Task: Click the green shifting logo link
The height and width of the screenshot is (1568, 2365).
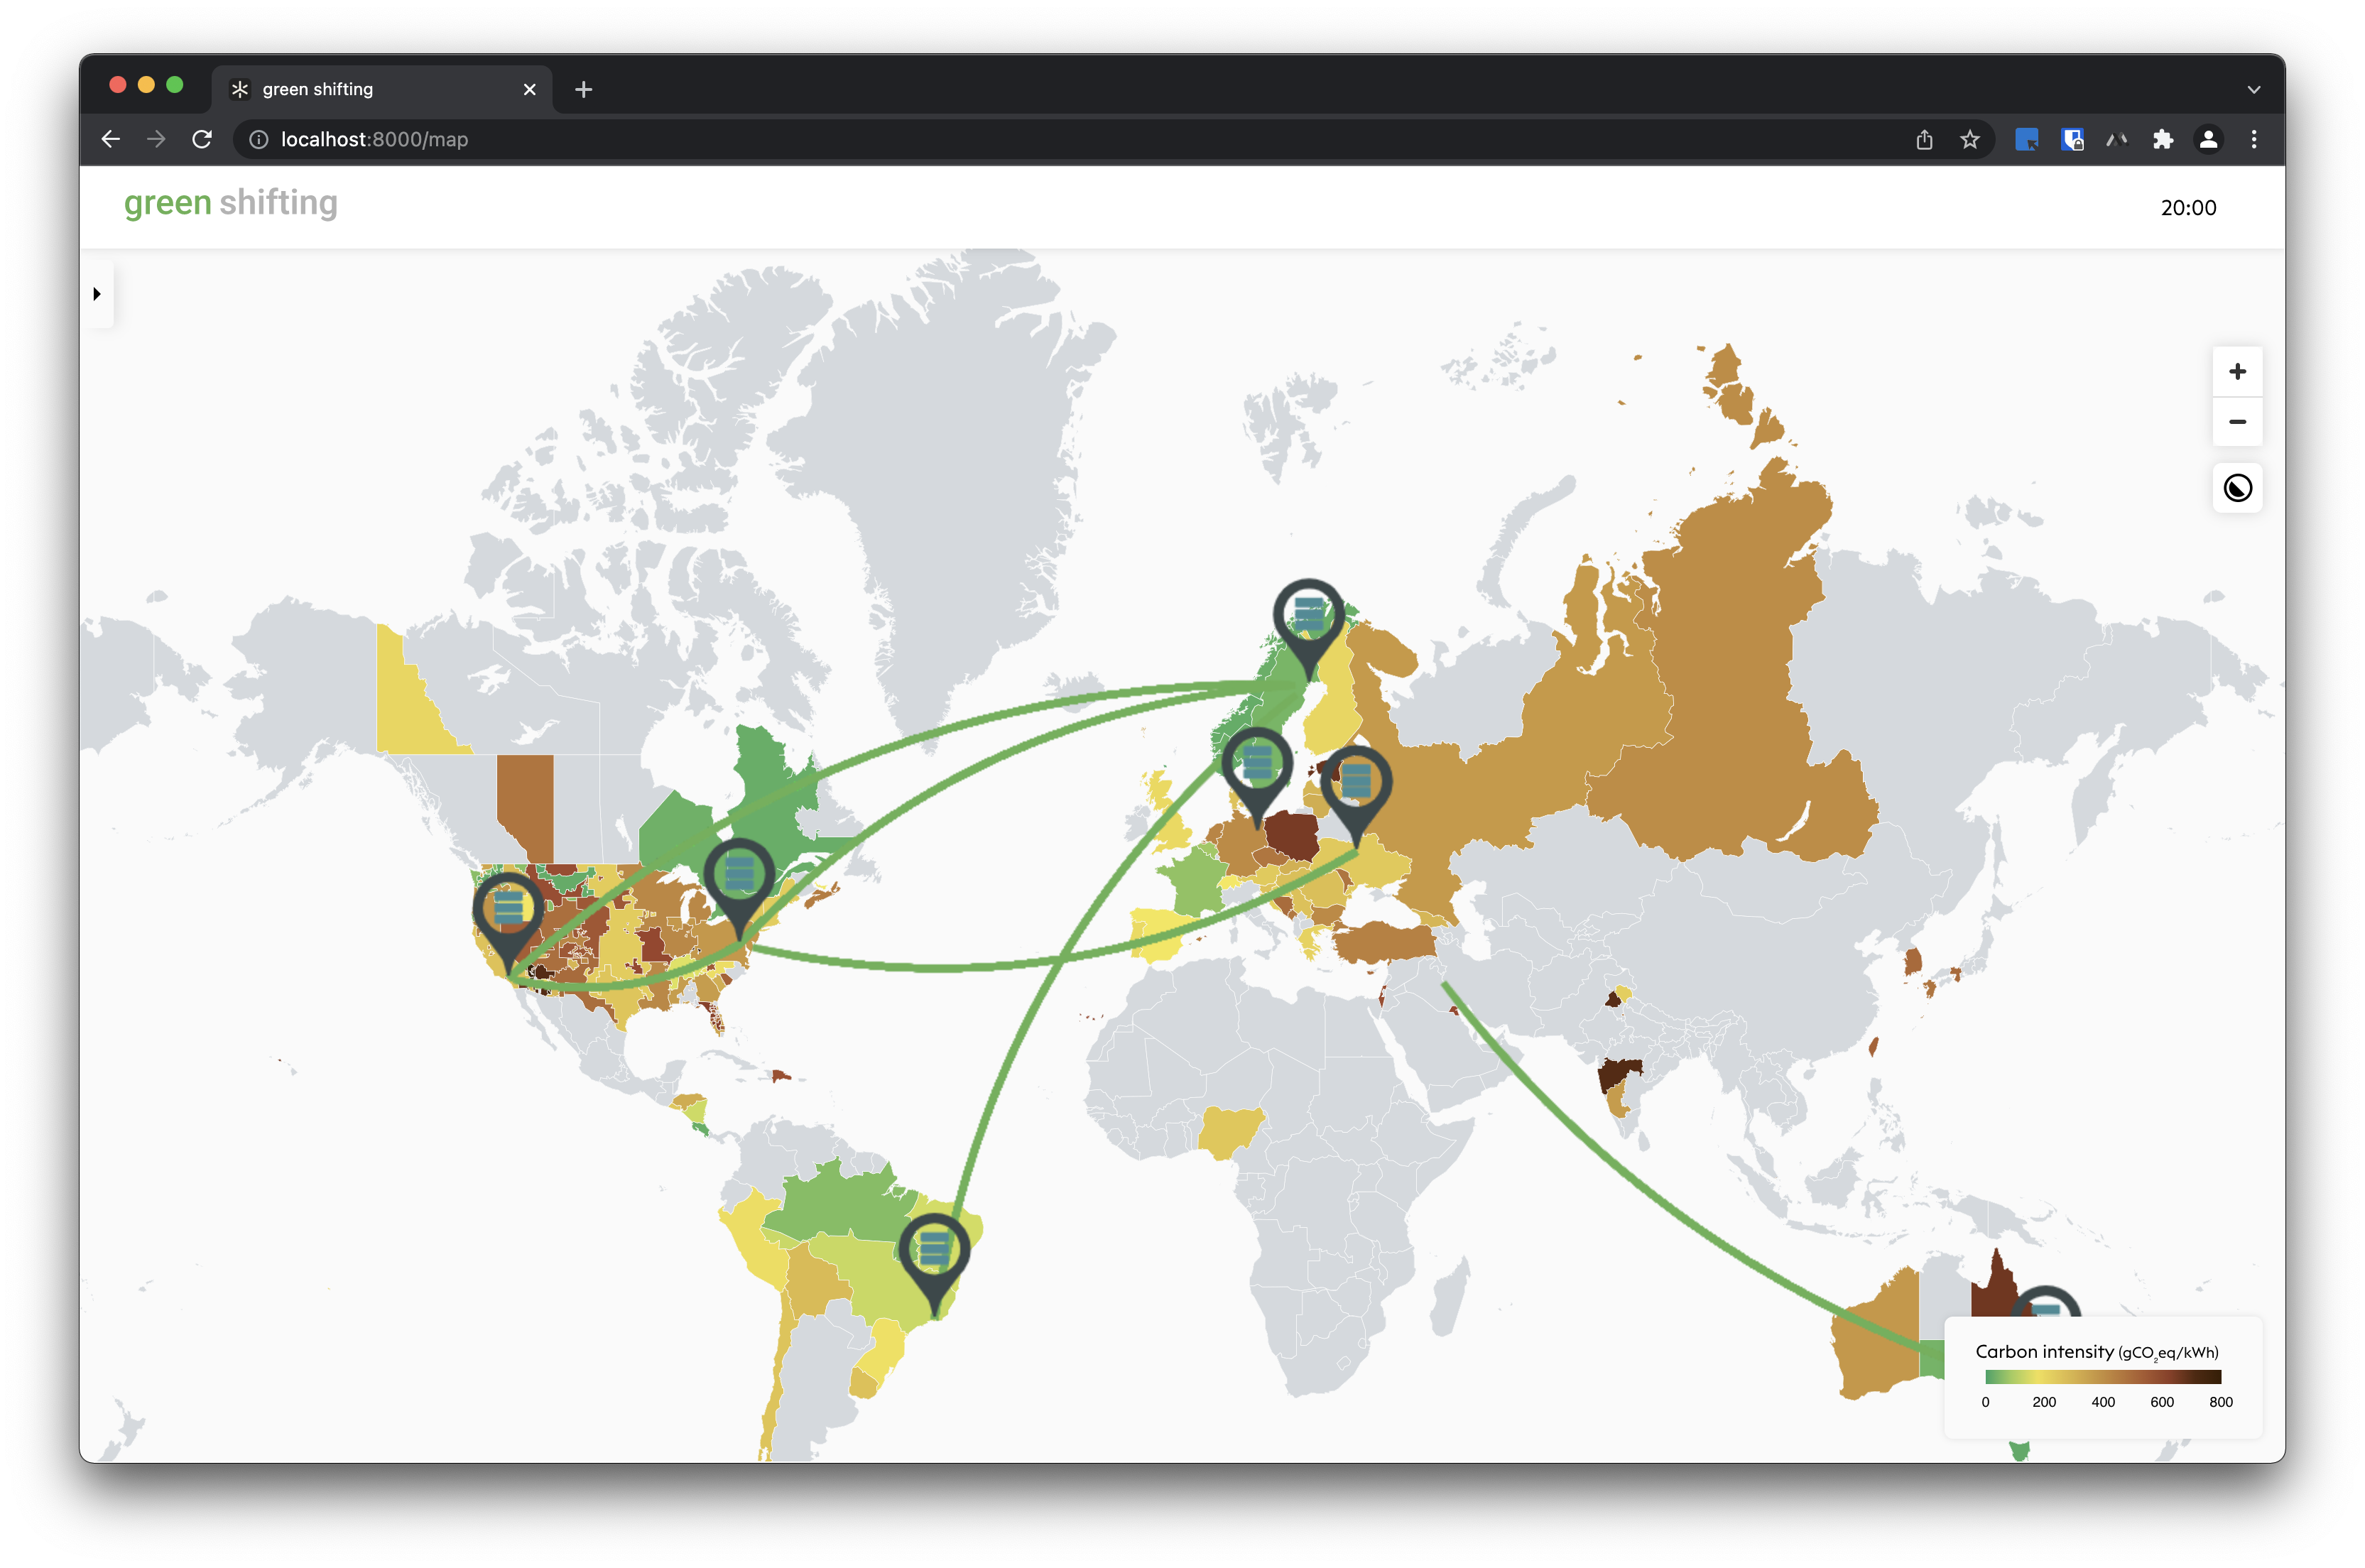Action: (231, 203)
